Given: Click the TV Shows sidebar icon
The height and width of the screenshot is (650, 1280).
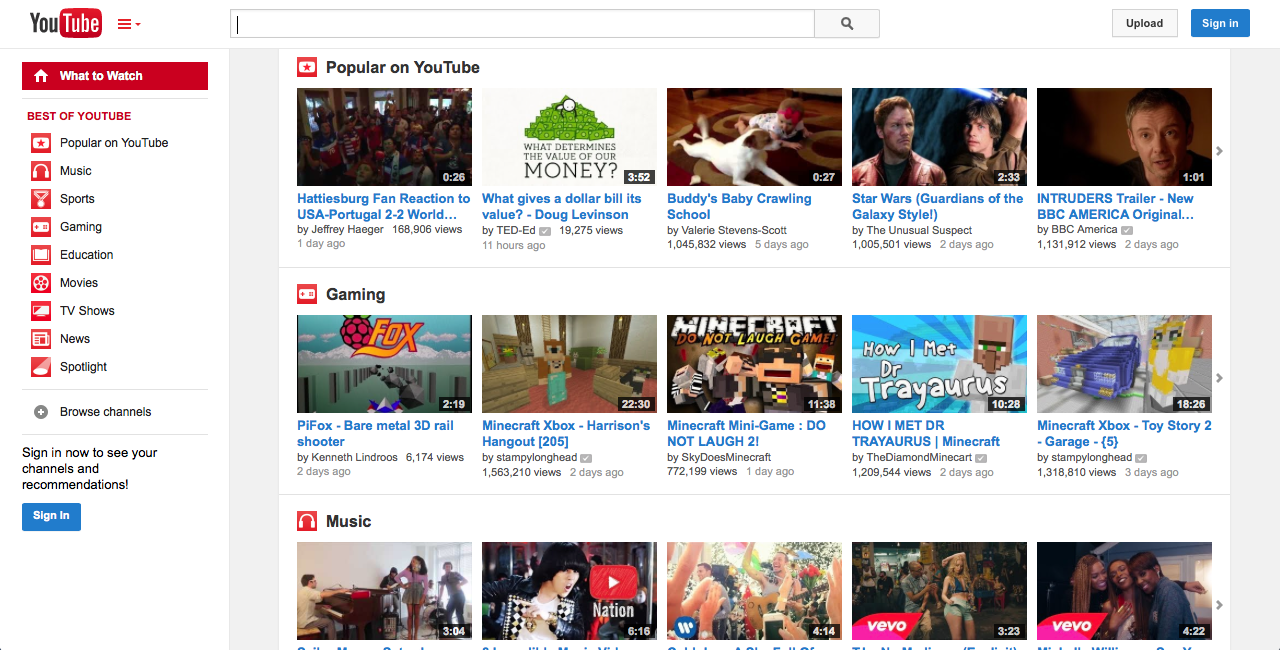Looking at the screenshot, I should [41, 311].
